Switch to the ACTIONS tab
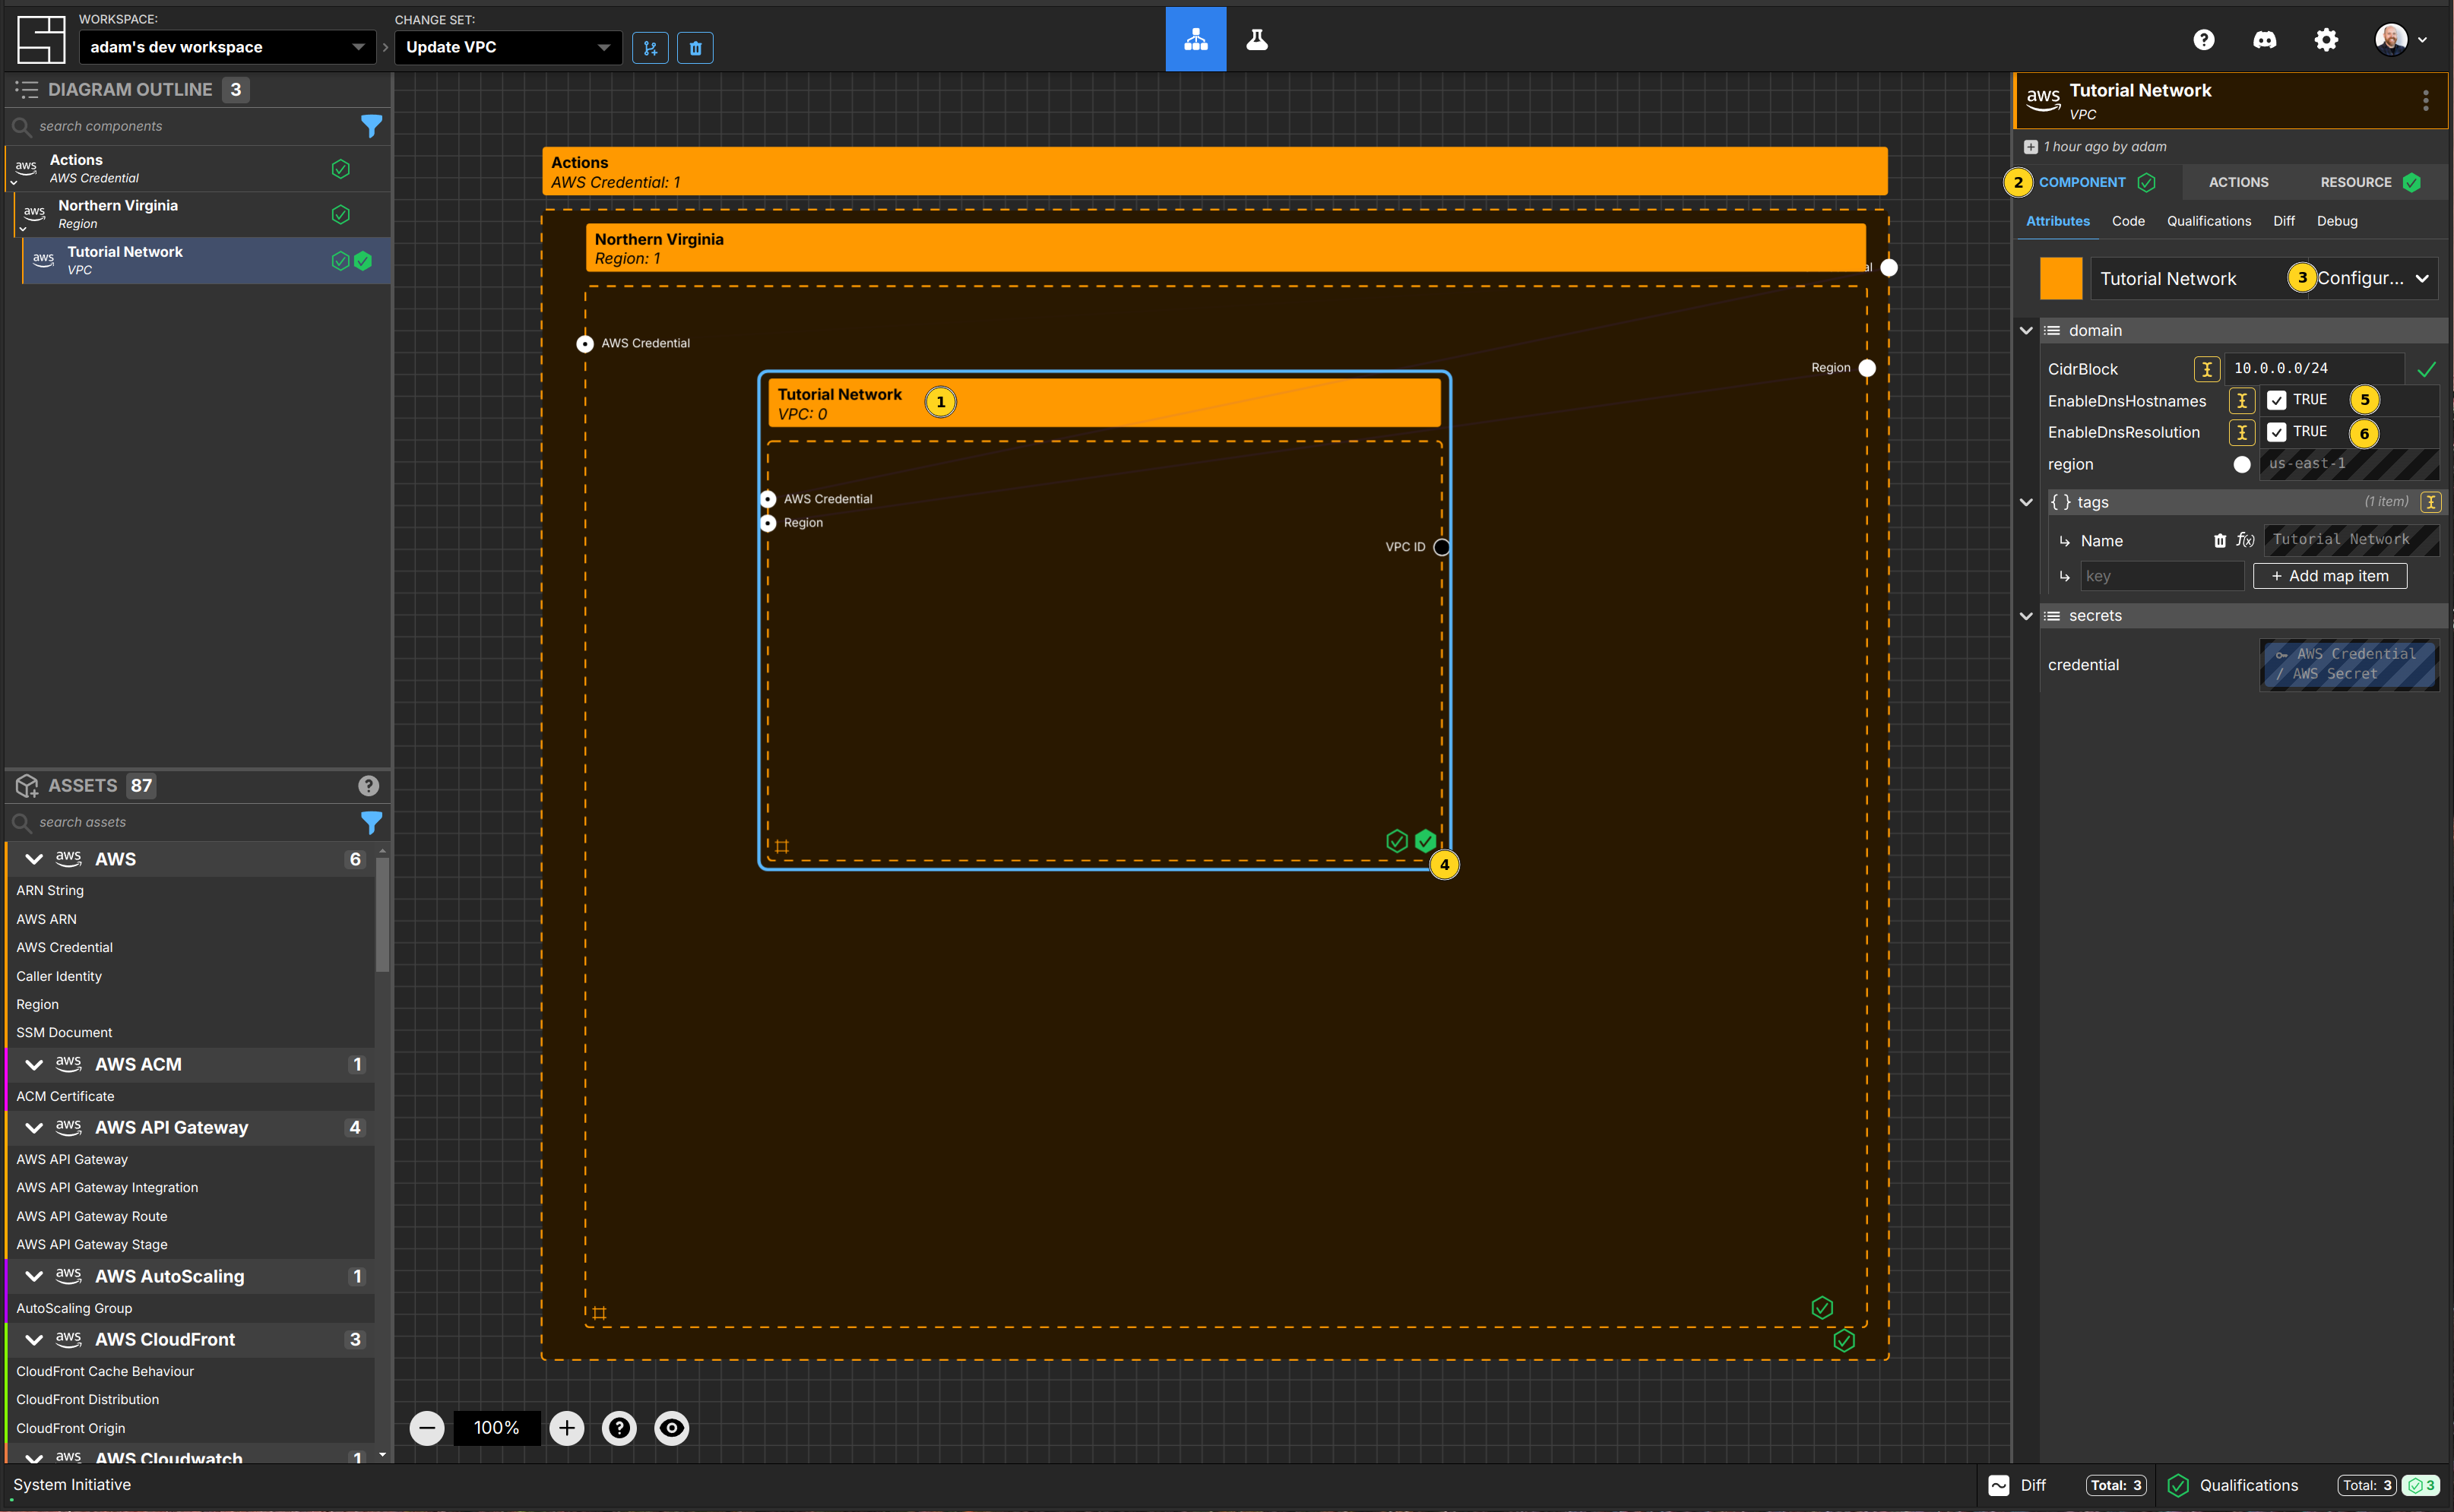The image size is (2454, 1512). click(2238, 182)
